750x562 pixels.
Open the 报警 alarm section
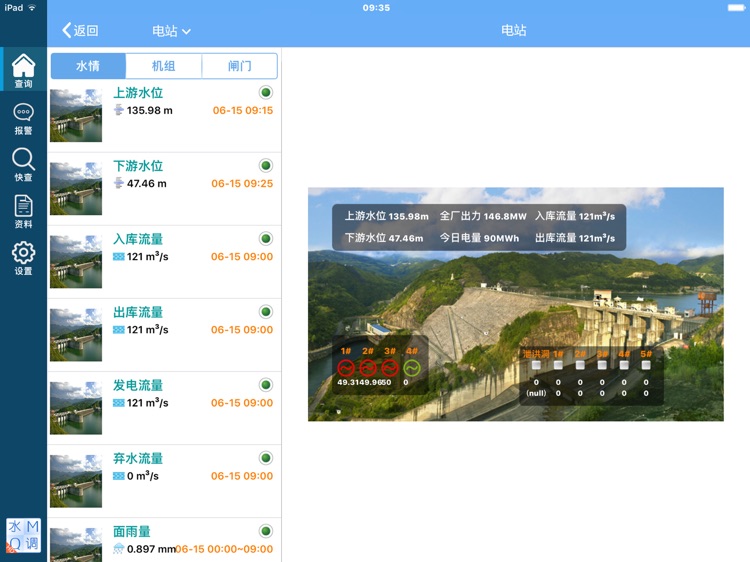pos(23,120)
